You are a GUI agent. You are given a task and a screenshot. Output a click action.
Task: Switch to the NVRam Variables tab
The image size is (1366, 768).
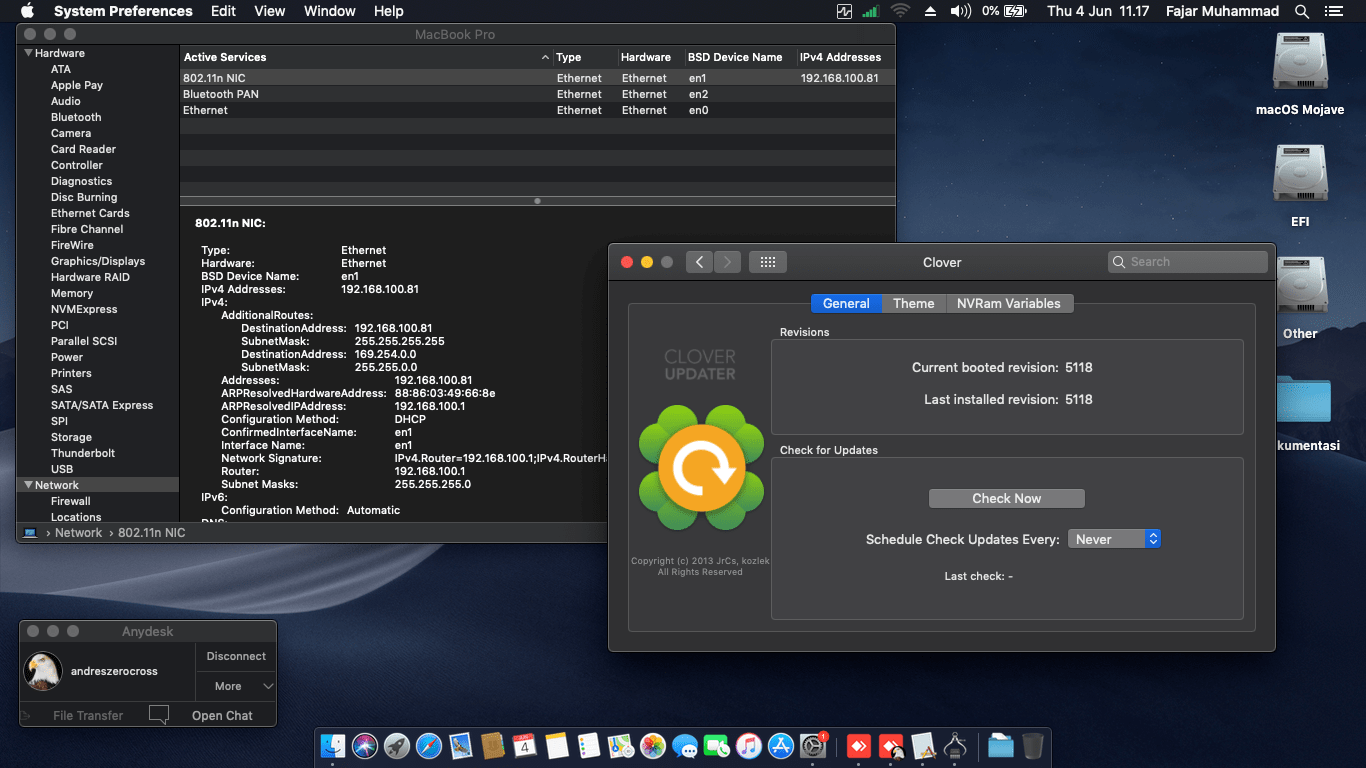[1009, 303]
